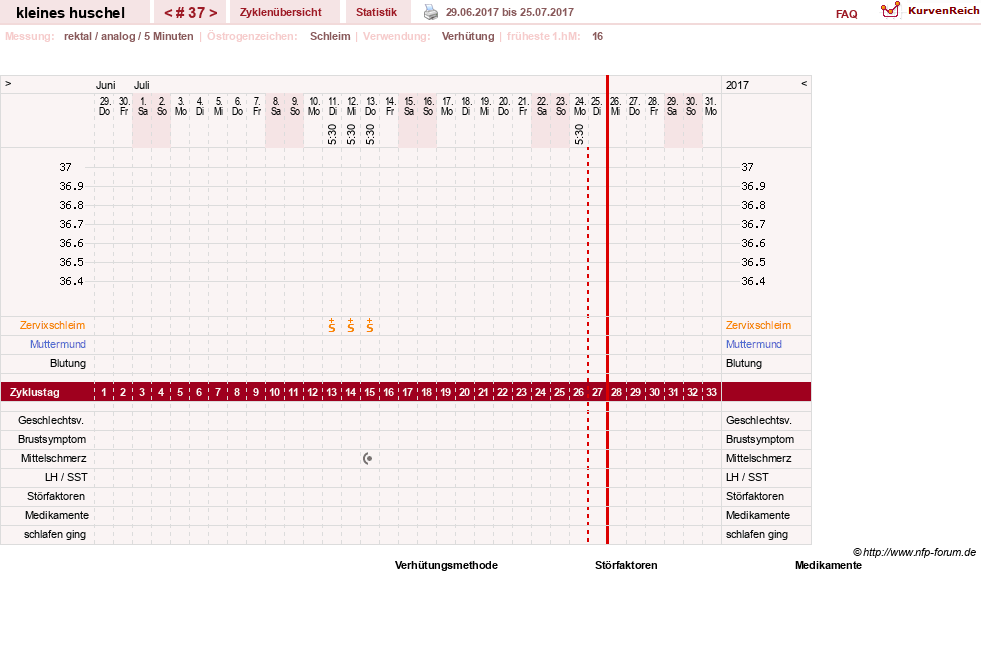The height and width of the screenshot is (664, 981).
Task: Collapse the chart with the < arrow next to 2017
Action: click(804, 83)
